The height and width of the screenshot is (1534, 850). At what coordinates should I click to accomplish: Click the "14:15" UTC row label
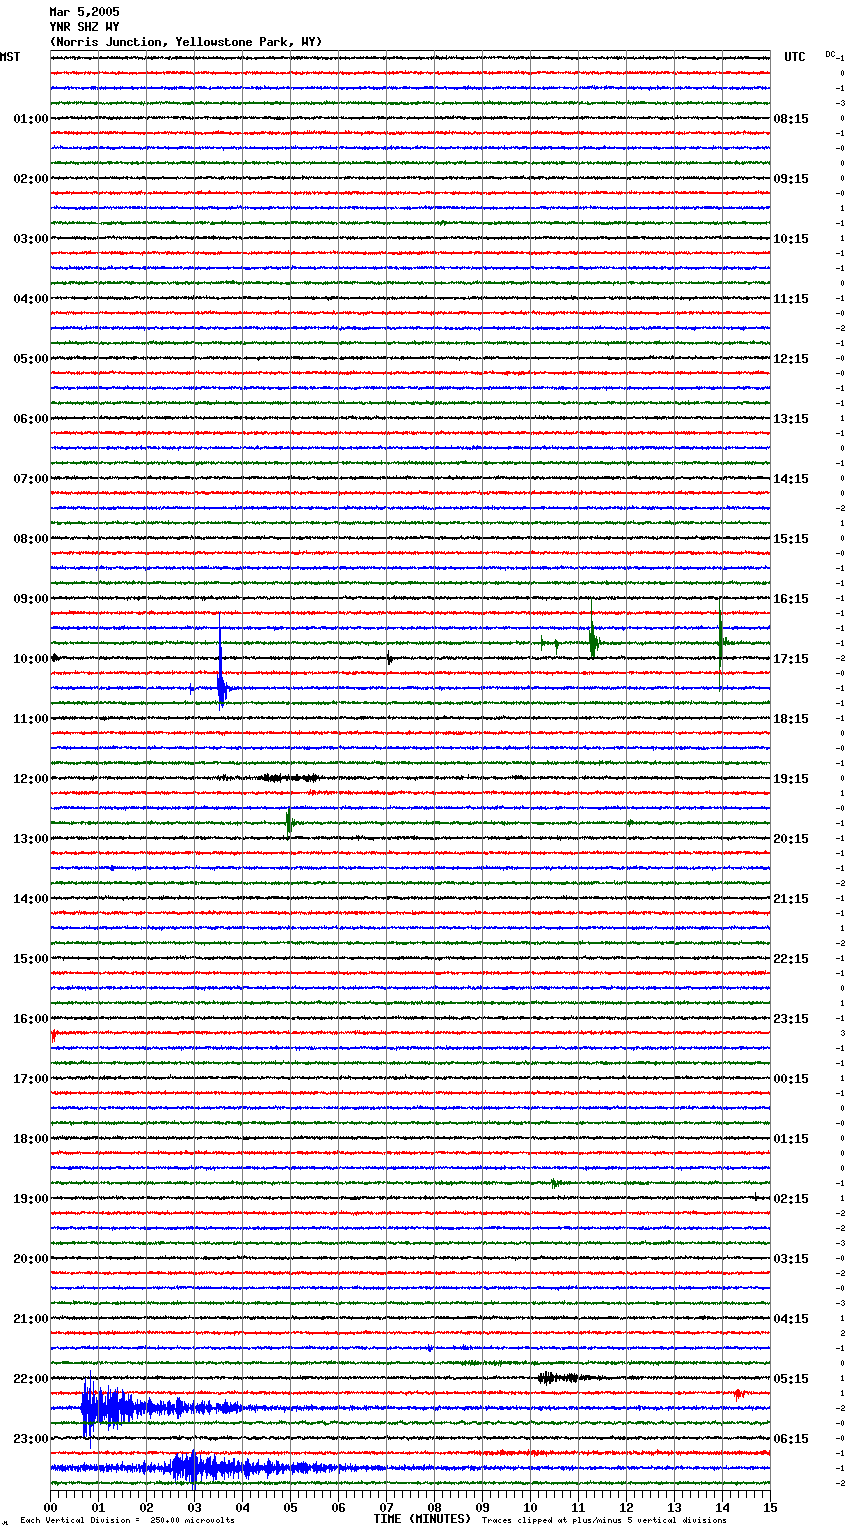tap(791, 479)
